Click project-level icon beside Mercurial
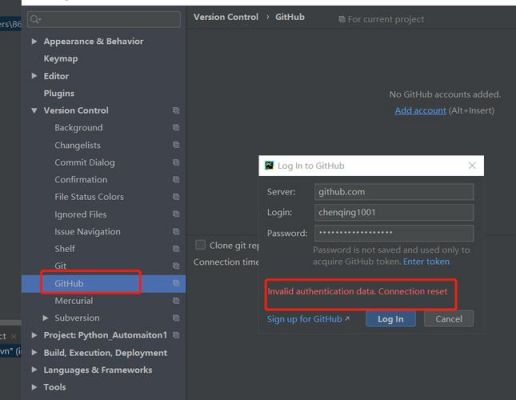516x400 pixels. click(176, 301)
